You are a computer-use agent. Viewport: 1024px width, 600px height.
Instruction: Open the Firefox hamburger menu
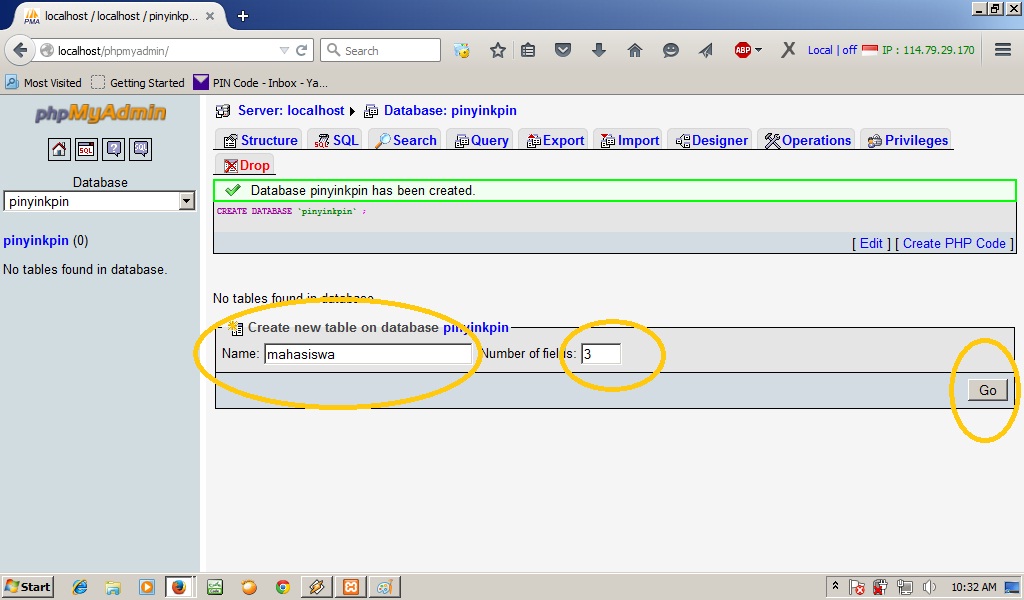coord(1002,49)
